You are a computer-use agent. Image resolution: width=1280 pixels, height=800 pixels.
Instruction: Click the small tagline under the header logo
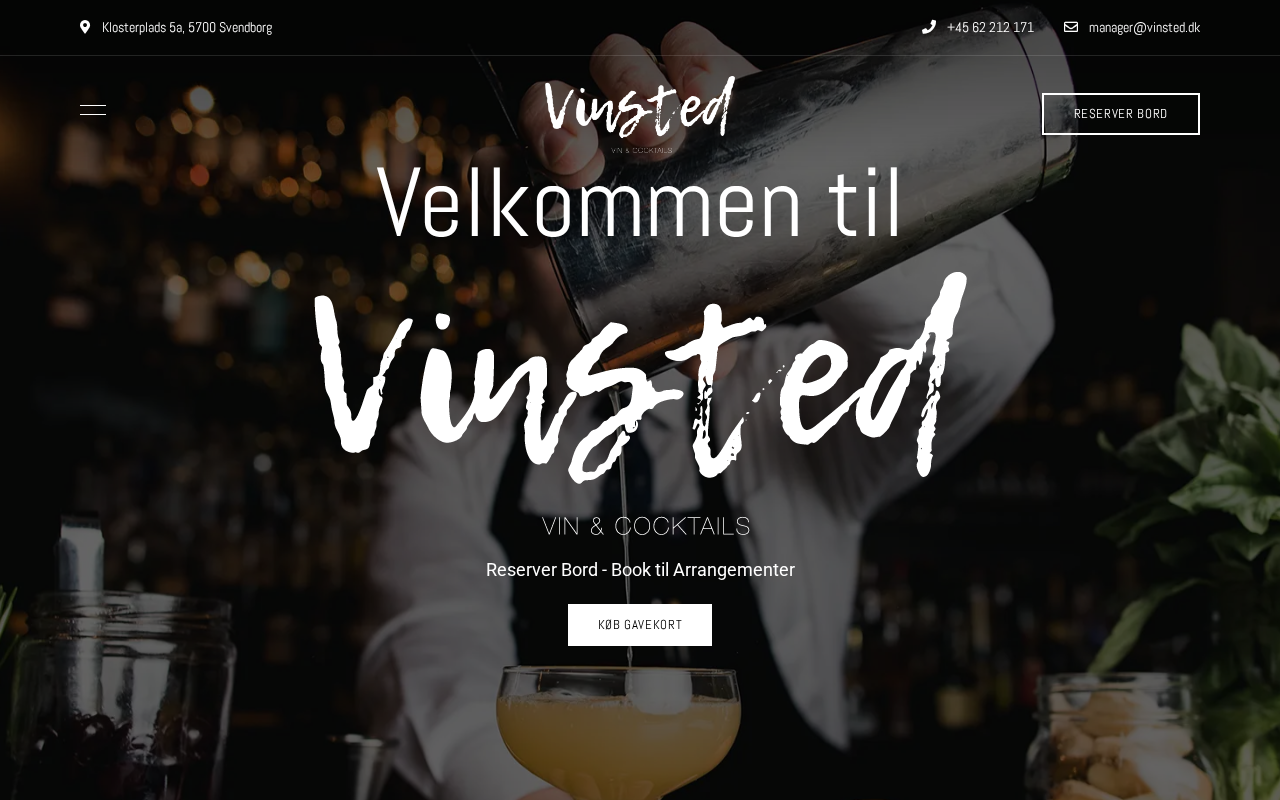[x=641, y=150]
